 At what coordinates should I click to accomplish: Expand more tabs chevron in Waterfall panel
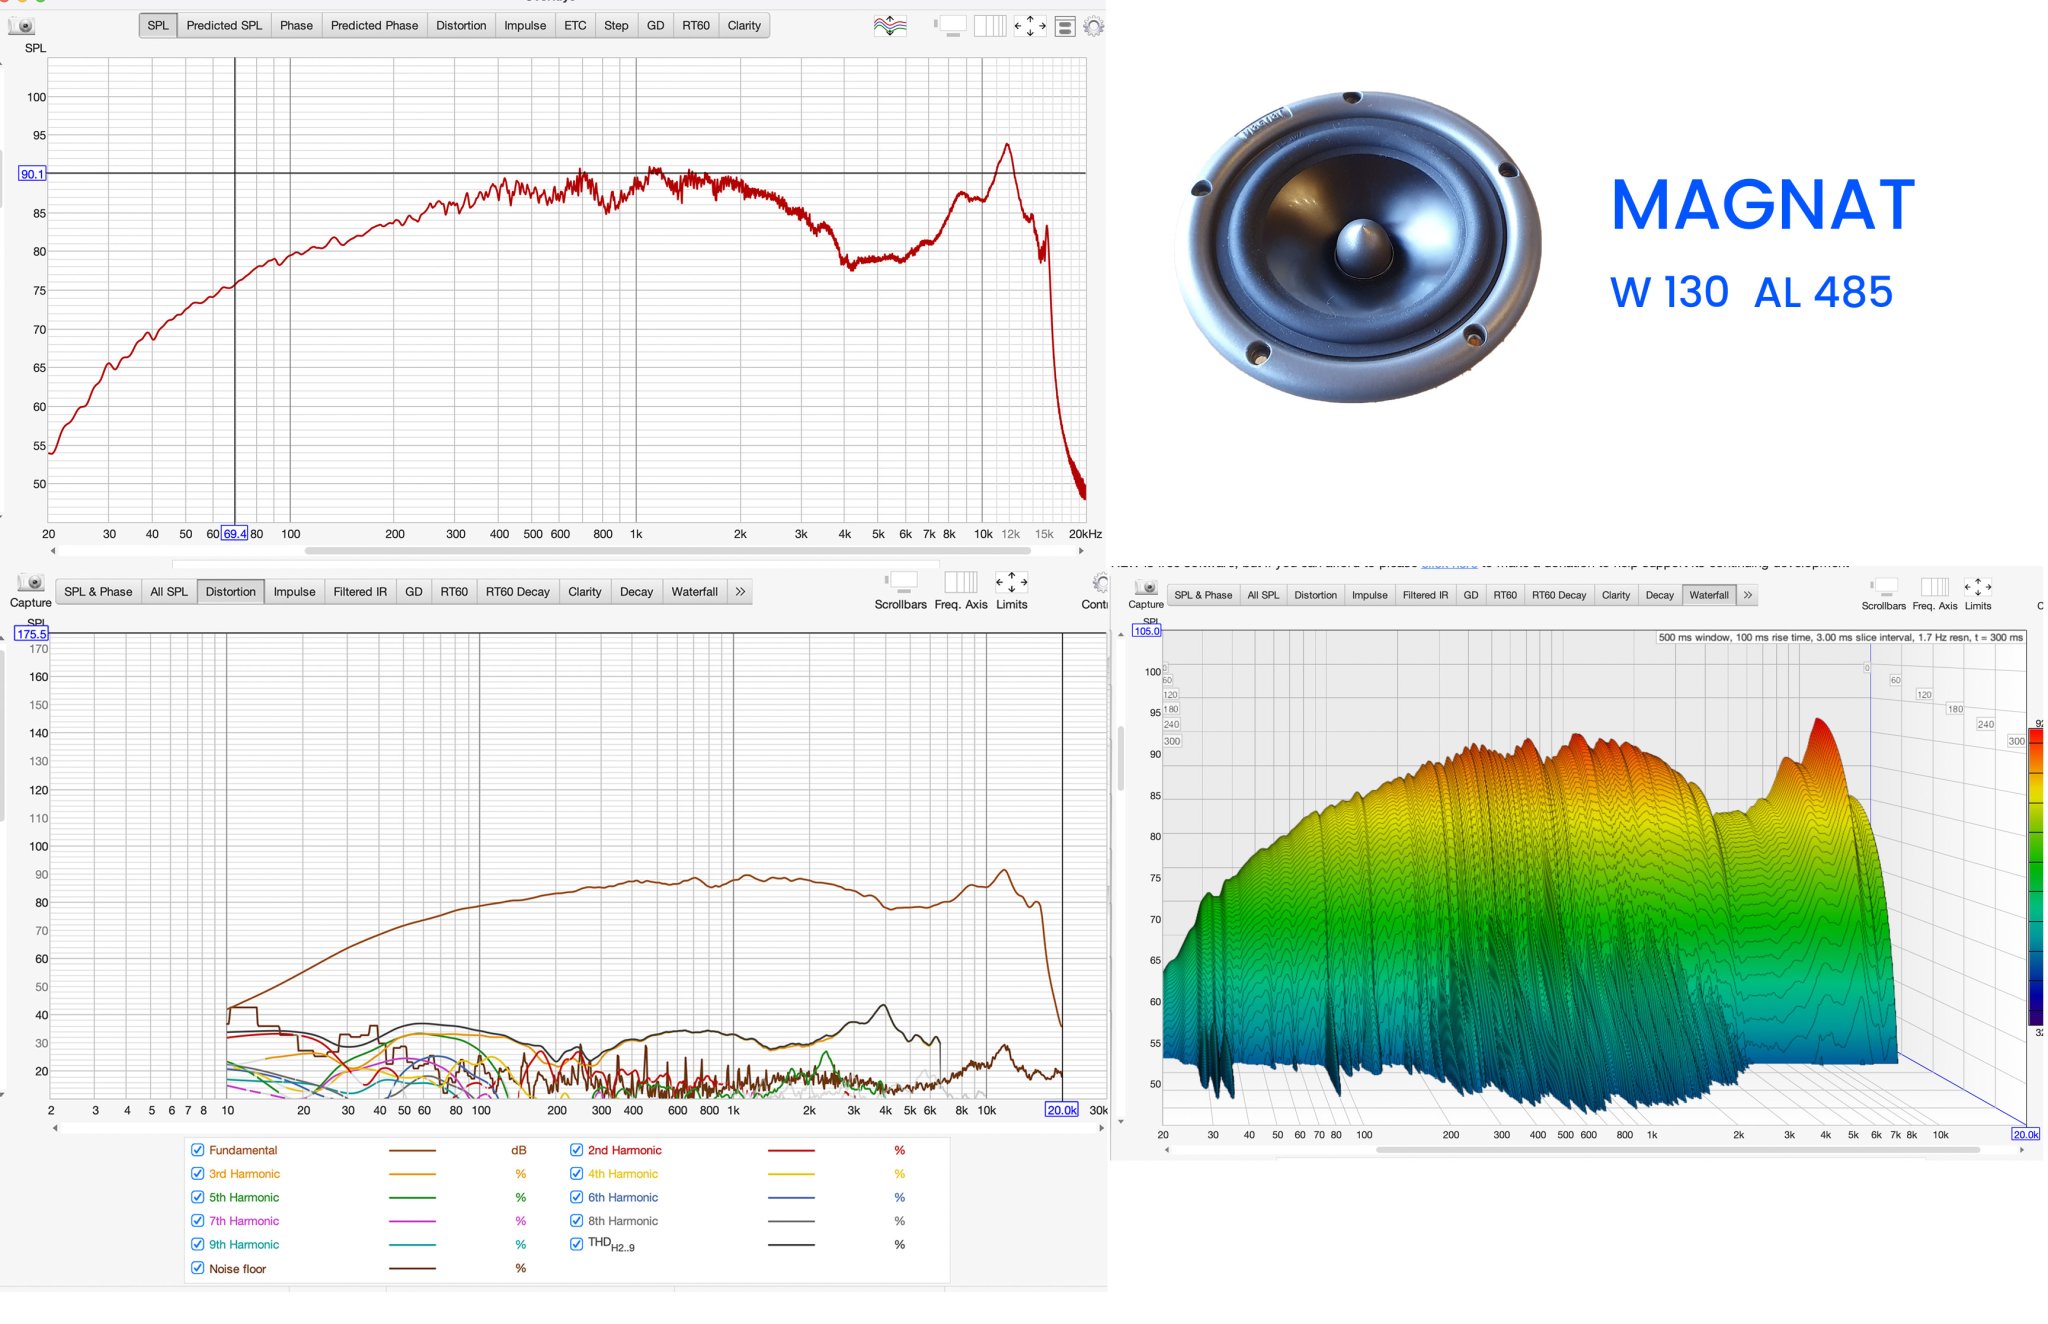1748,595
